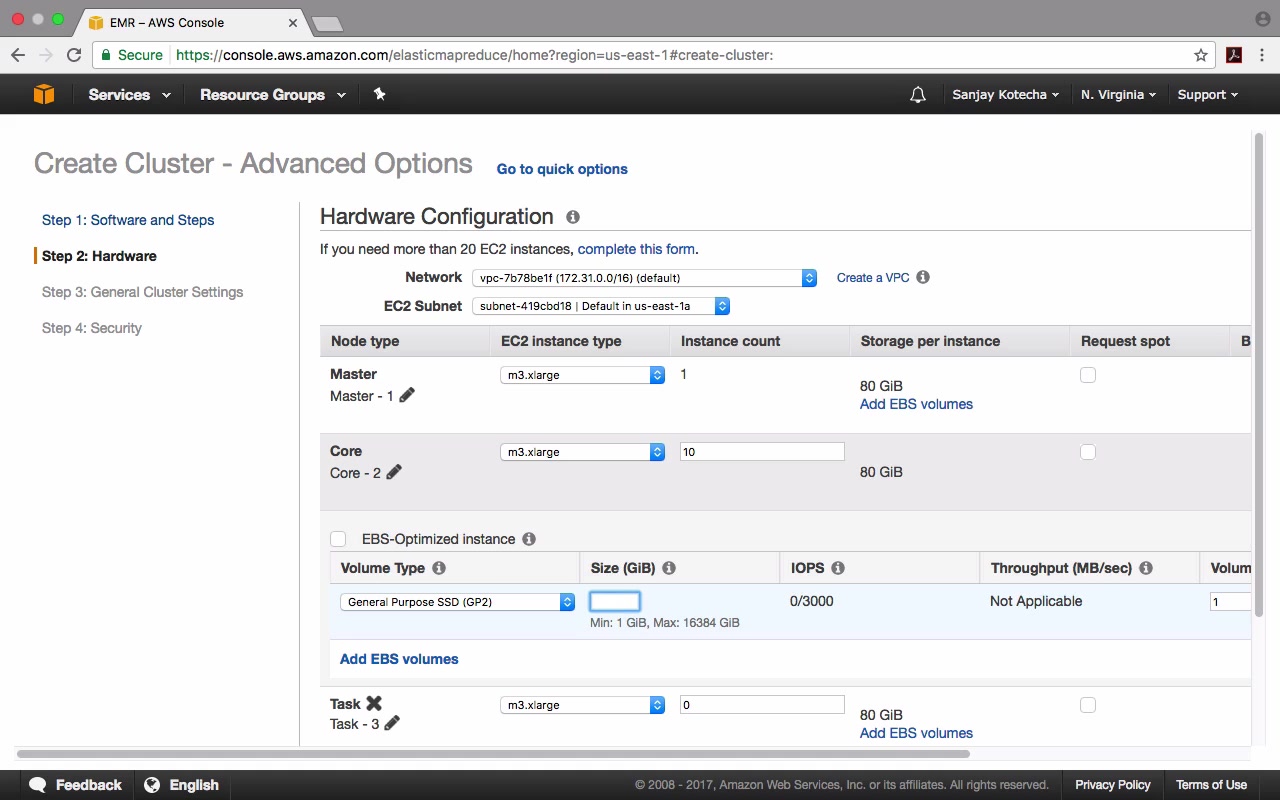
Task: Click the pin shortcut icon in navbar
Action: (x=379, y=94)
